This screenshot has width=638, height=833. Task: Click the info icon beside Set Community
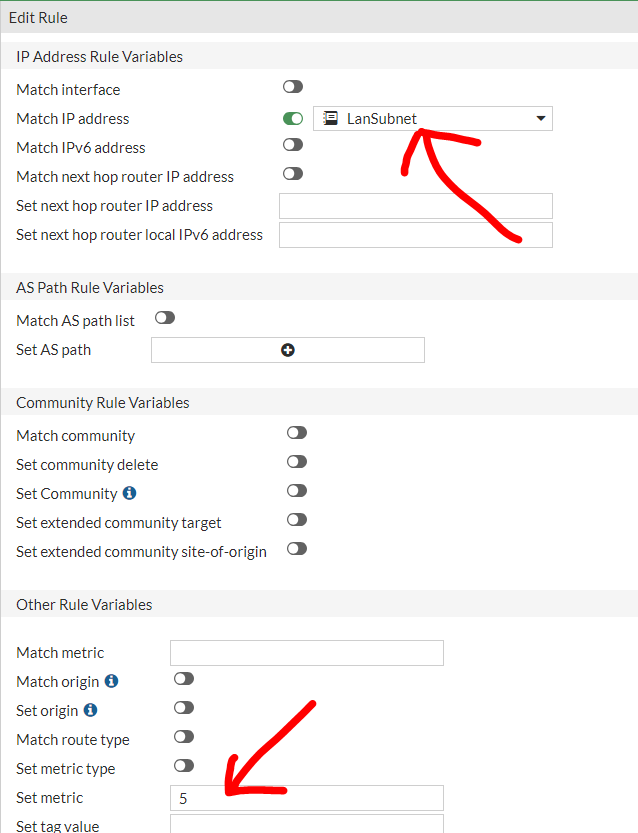(x=129, y=493)
